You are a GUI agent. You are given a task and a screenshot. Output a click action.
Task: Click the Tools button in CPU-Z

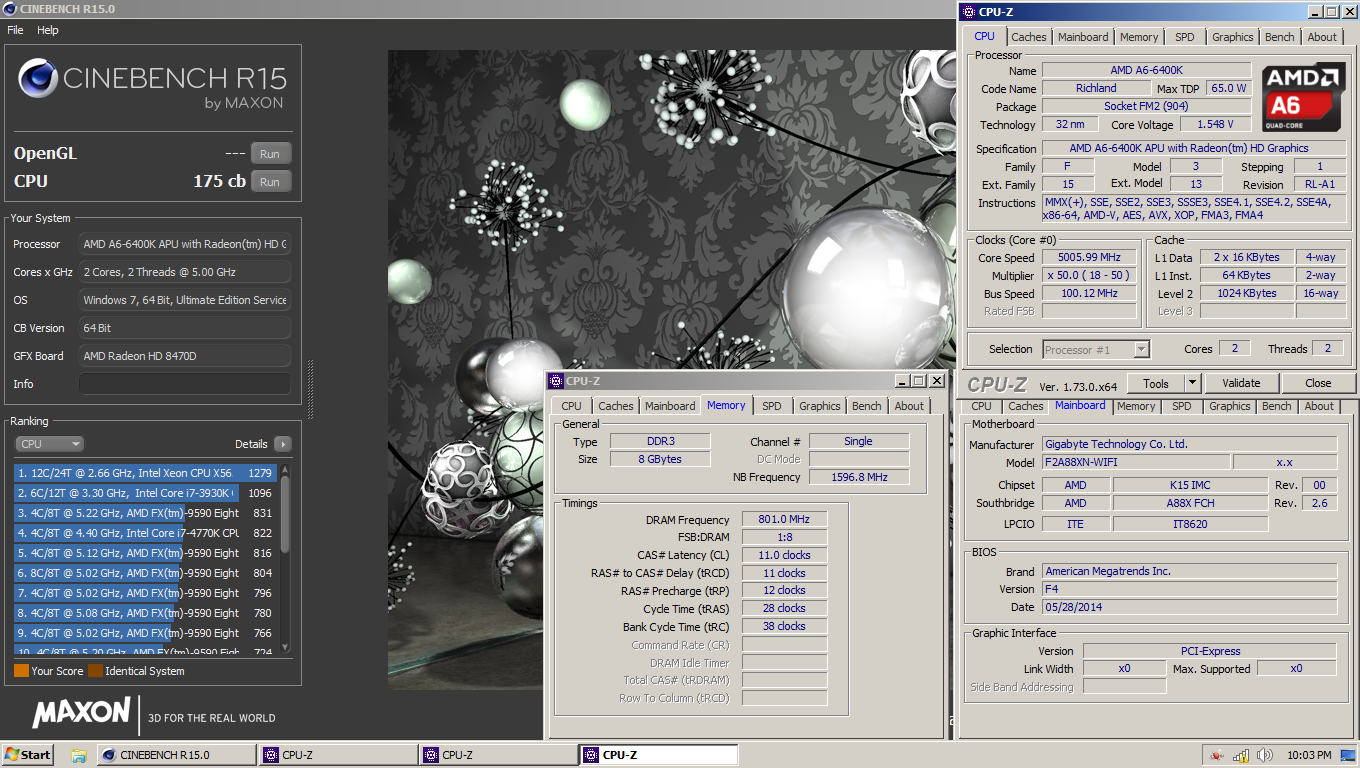pyautogui.click(x=1156, y=383)
